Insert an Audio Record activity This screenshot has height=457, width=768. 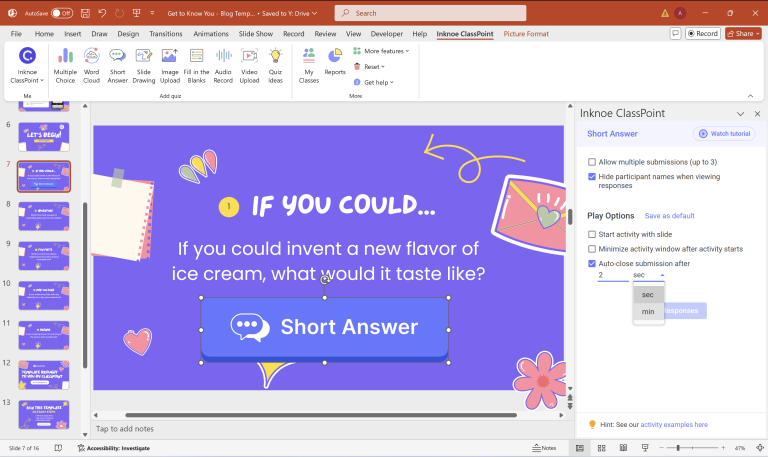tap(223, 66)
